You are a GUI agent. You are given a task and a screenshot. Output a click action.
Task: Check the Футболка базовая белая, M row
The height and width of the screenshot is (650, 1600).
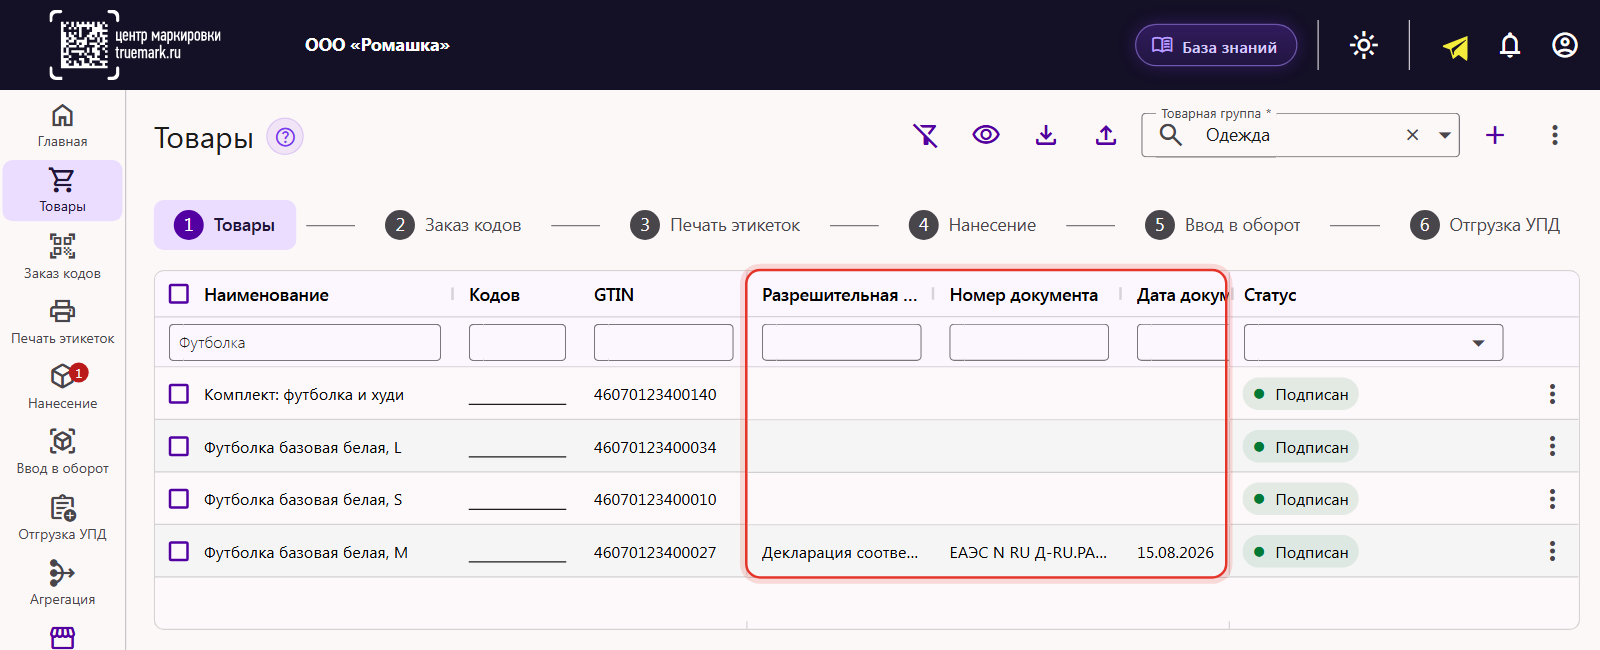coord(179,551)
